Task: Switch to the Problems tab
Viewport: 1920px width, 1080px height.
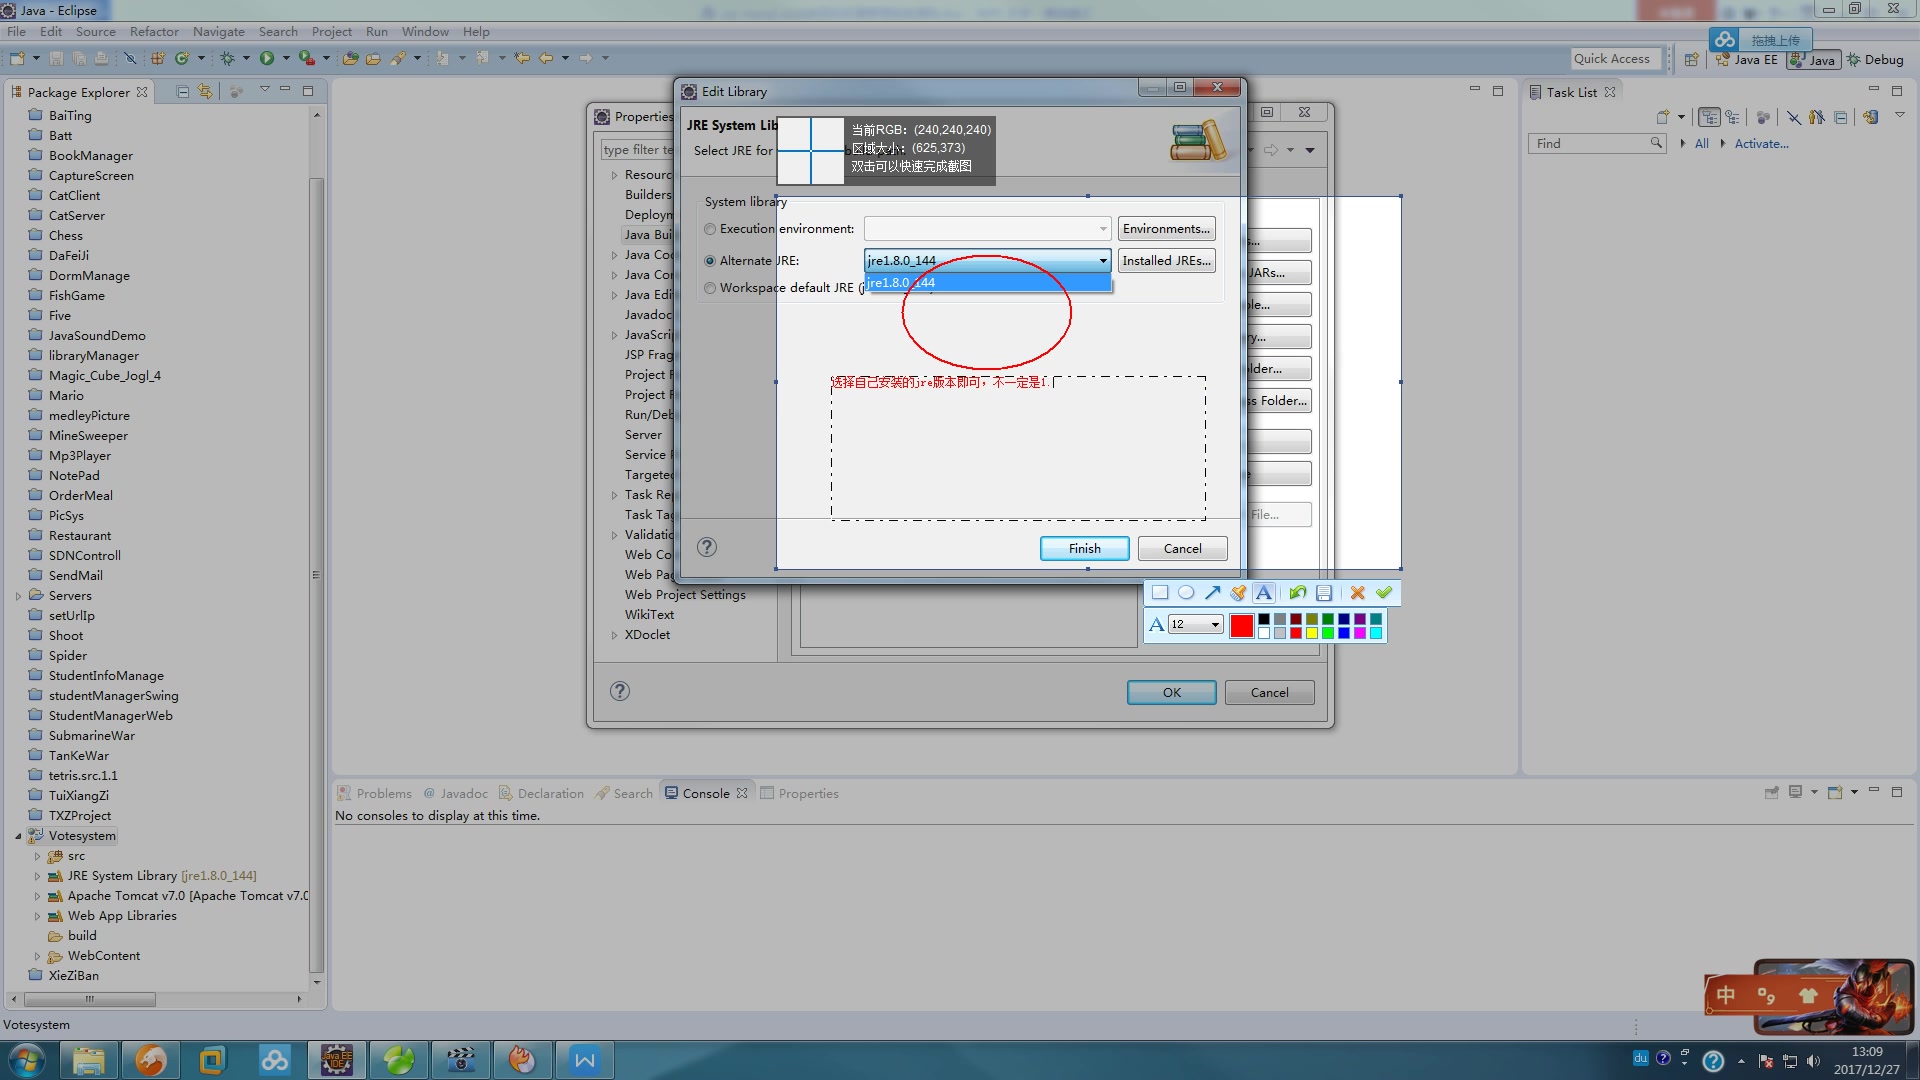Action: [x=383, y=794]
